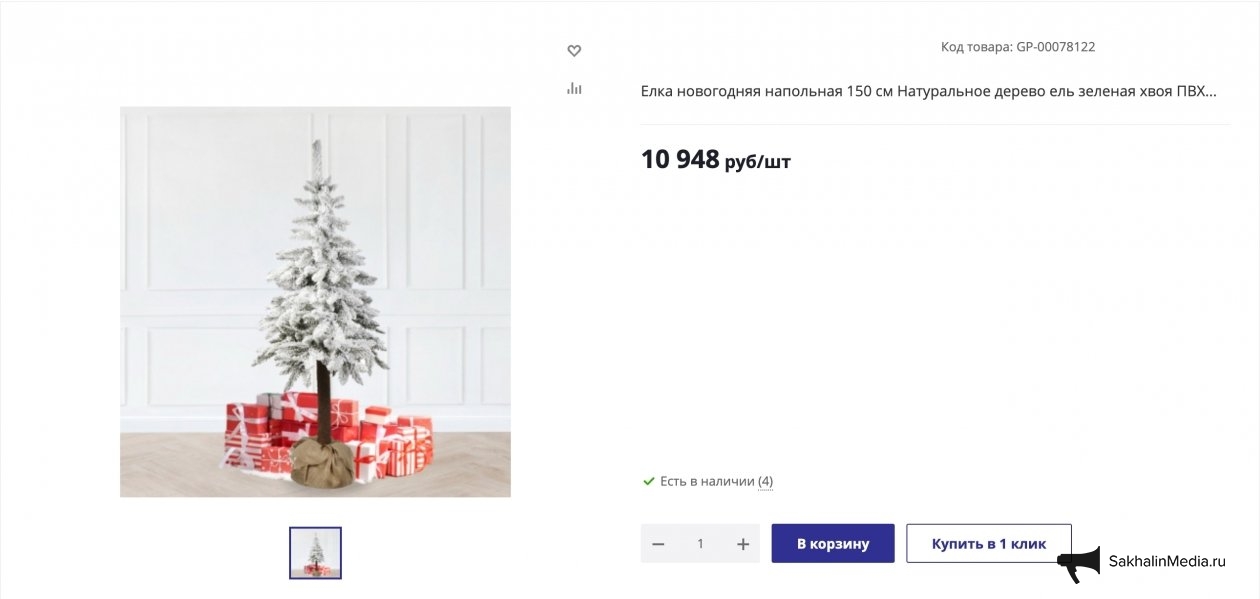Click the stock count link "(4)"
1260x599 pixels.
[765, 482]
